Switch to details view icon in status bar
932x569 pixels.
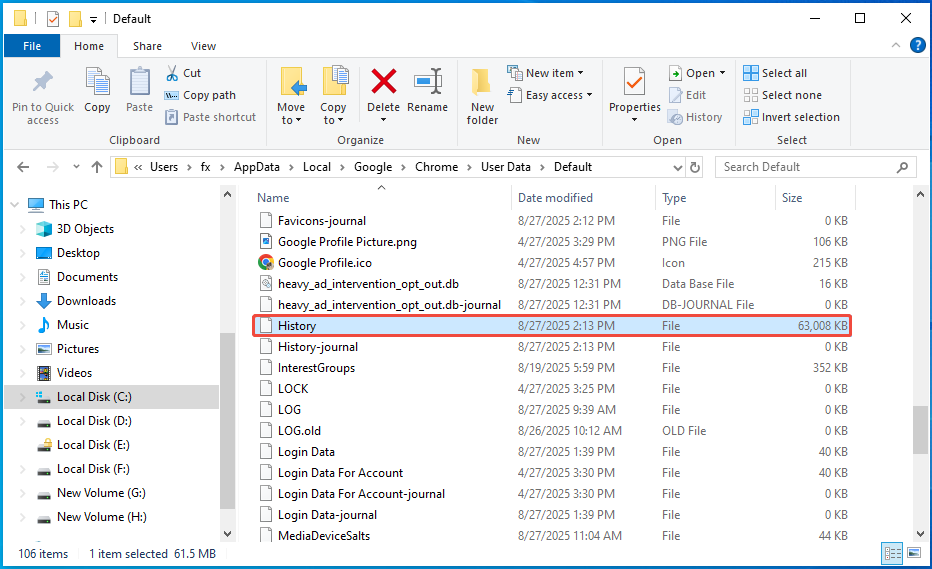tap(893, 554)
